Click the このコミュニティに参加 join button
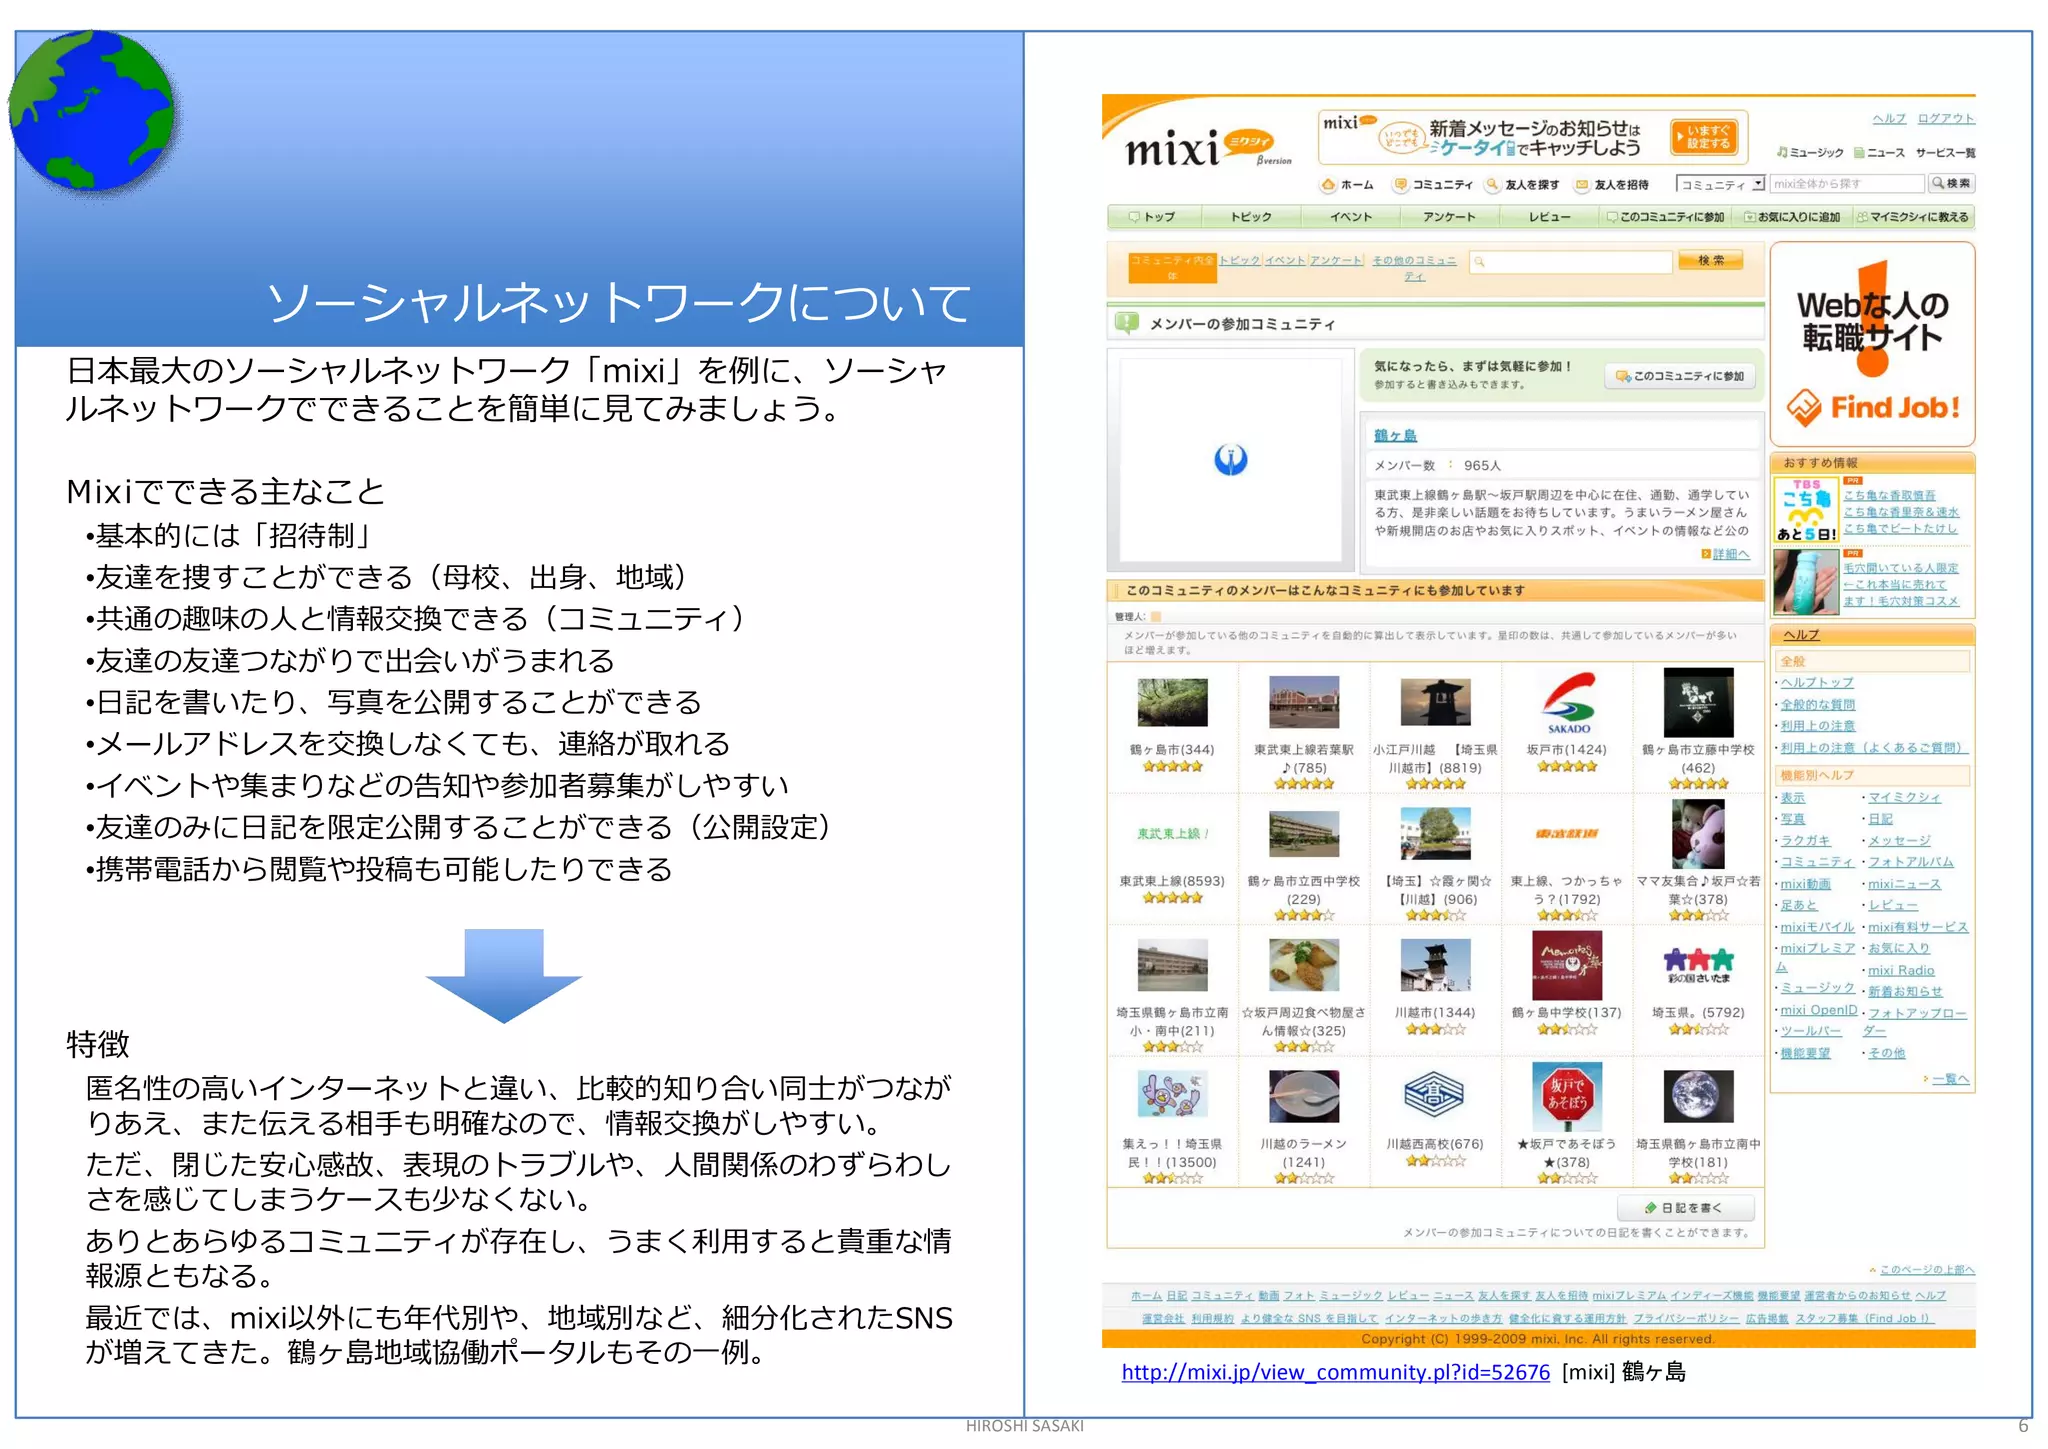This screenshot has width=2048, height=1449. point(1680,376)
